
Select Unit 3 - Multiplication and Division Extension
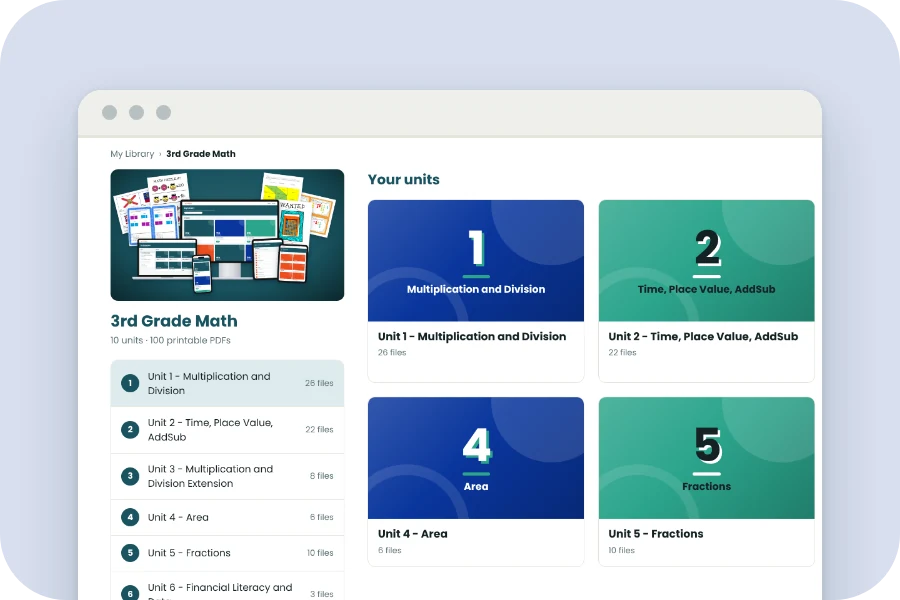click(227, 477)
